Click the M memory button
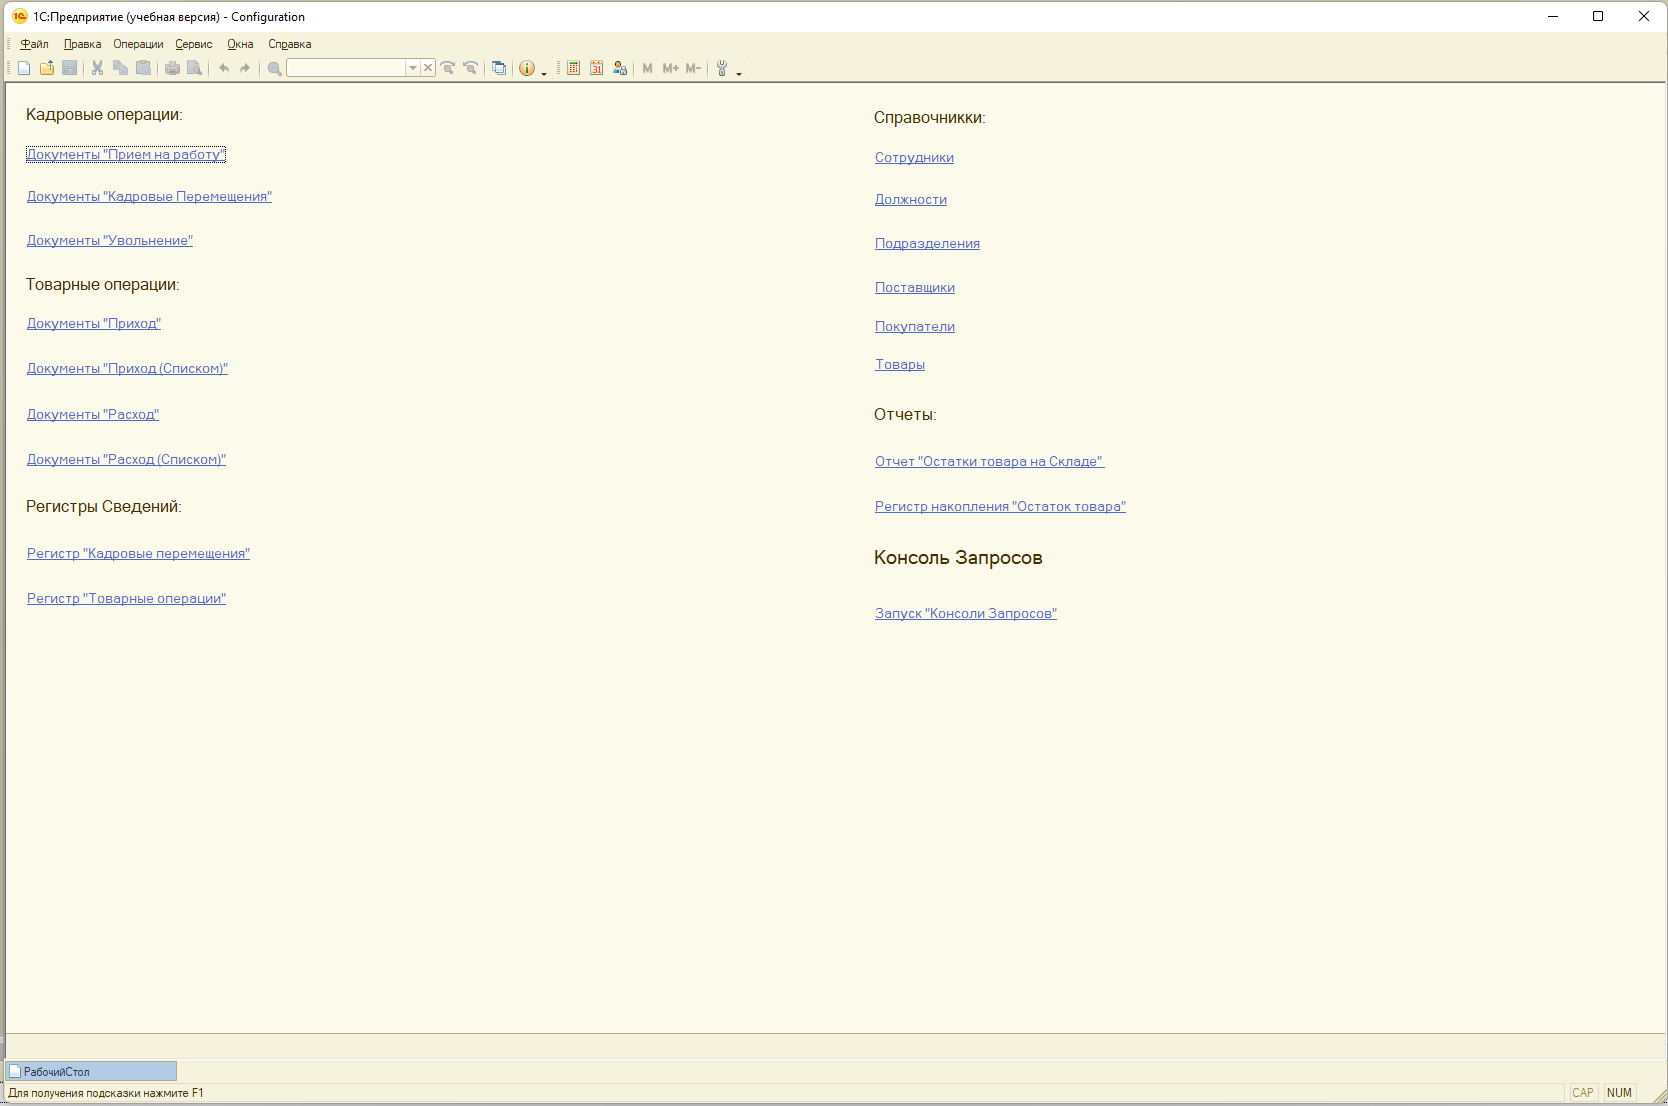 (x=648, y=68)
